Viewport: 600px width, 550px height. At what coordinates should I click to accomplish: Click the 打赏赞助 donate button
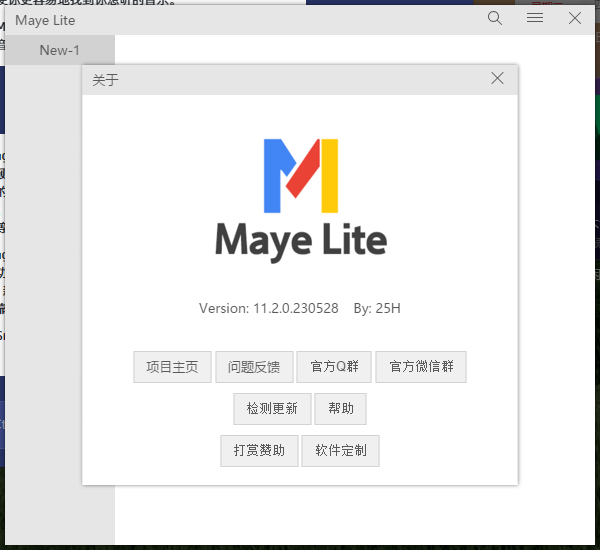pos(259,450)
